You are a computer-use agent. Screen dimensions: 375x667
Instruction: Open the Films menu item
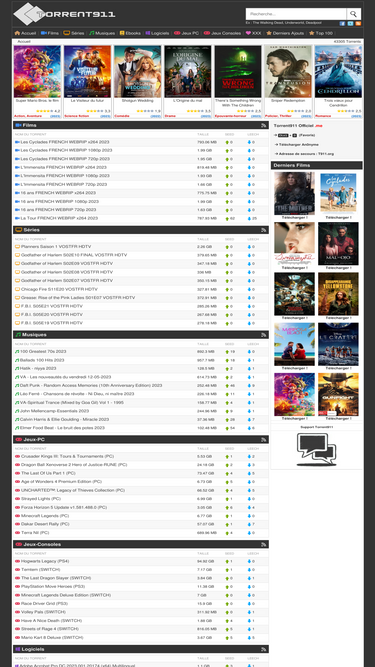click(50, 33)
